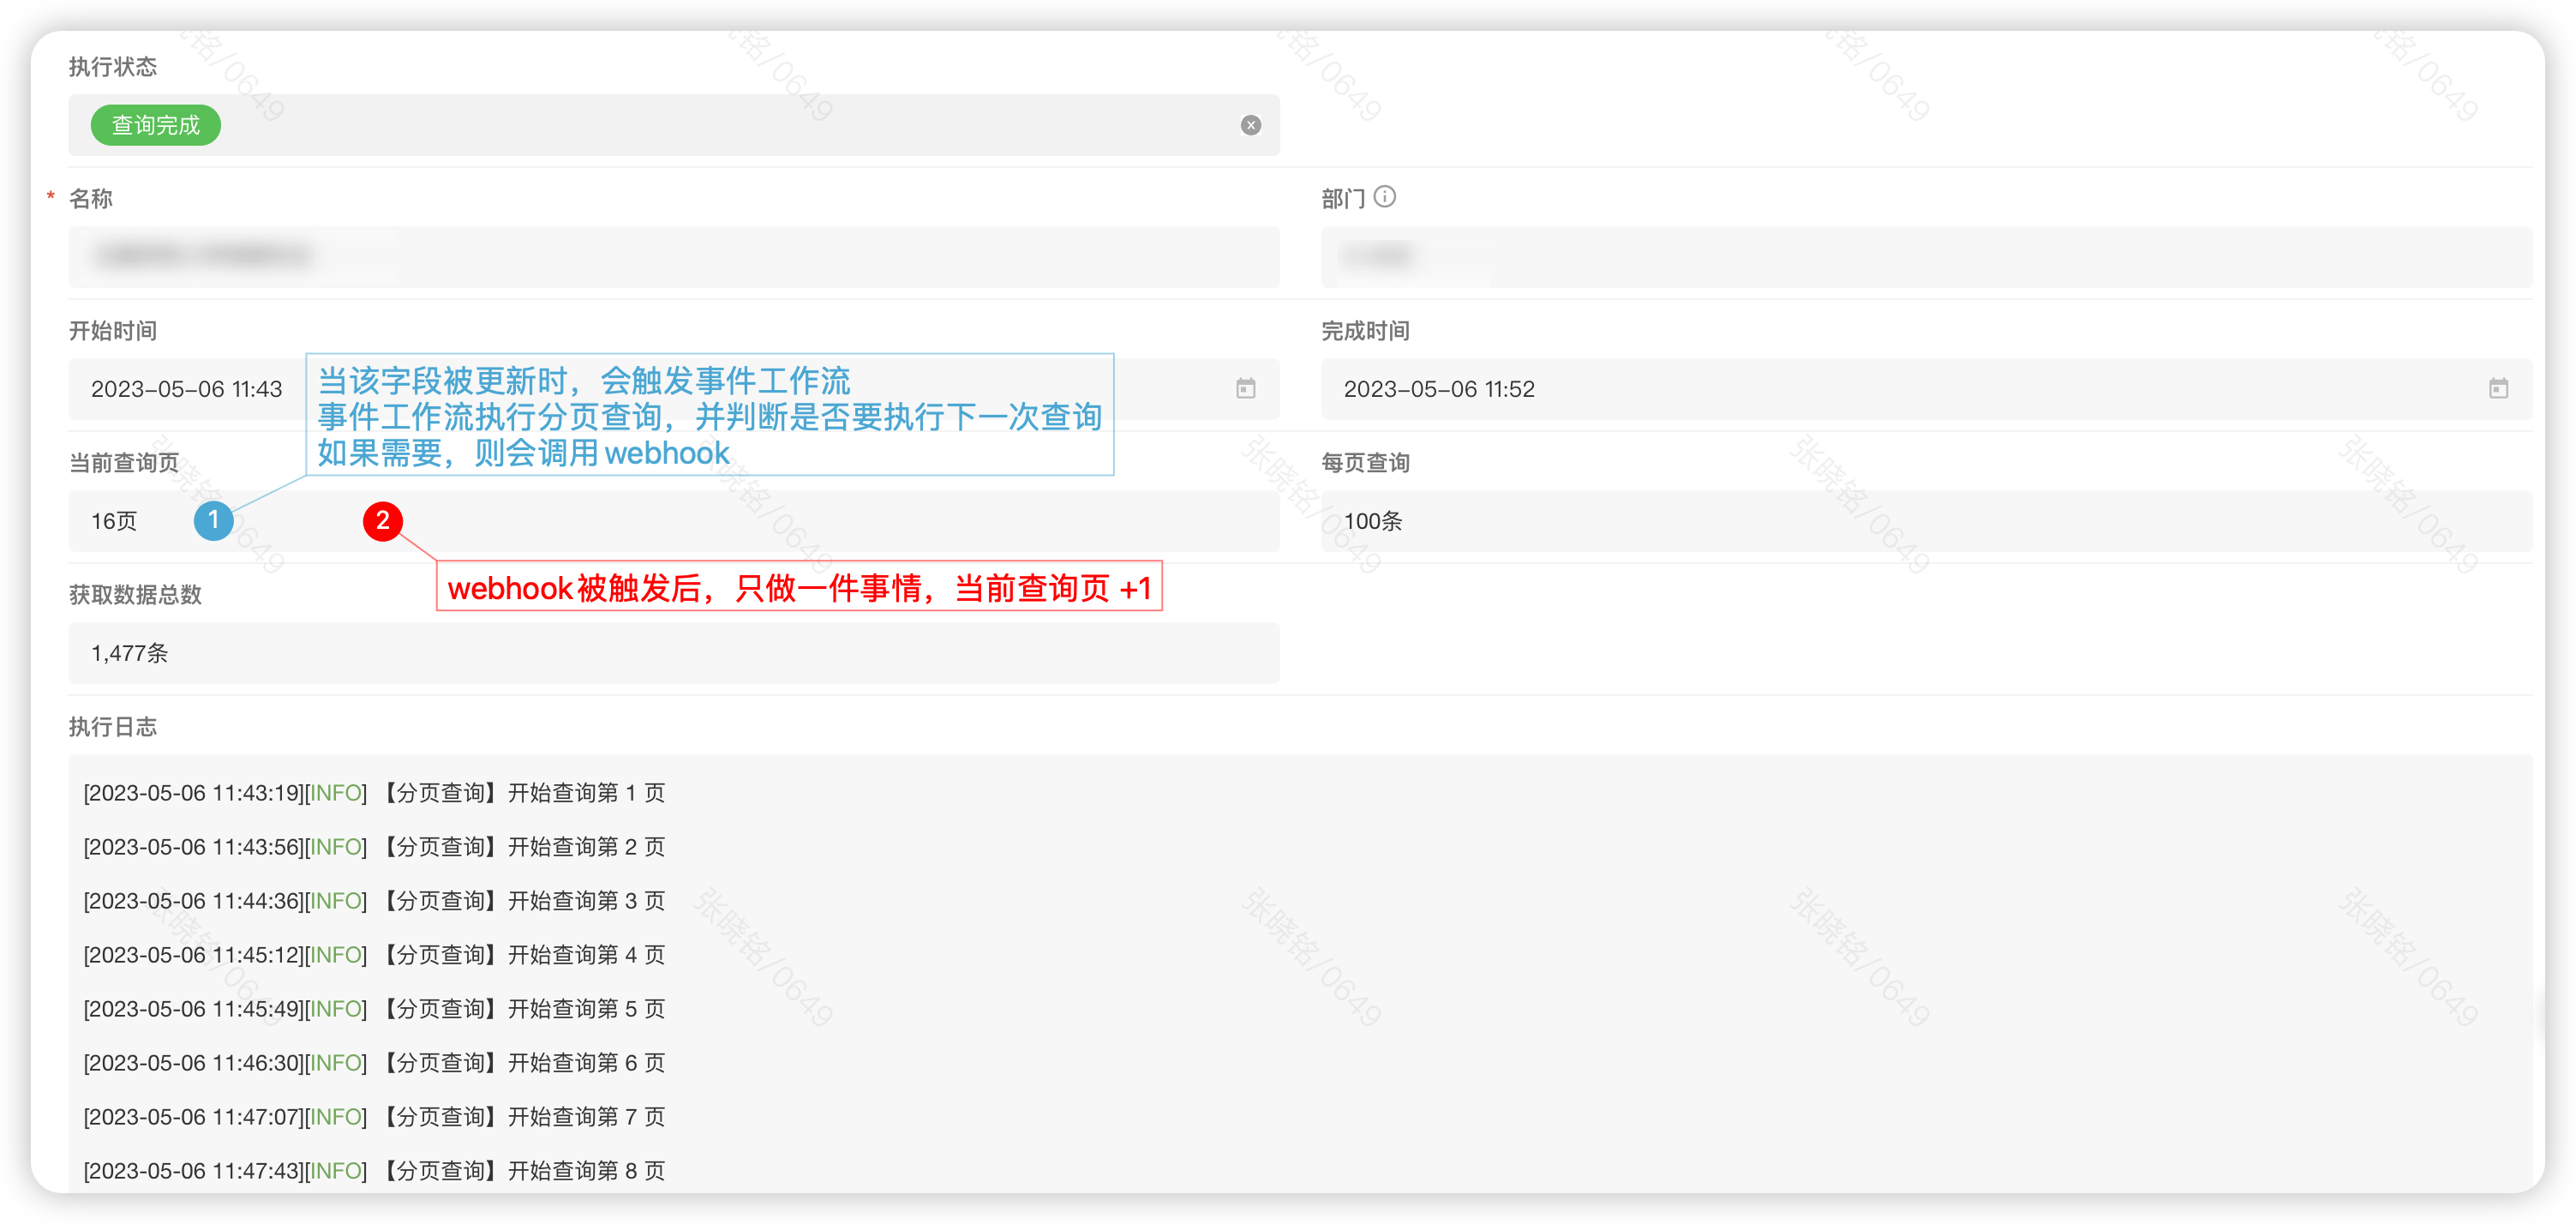
Task: Click the 查询完成 green status tag
Action: 155,125
